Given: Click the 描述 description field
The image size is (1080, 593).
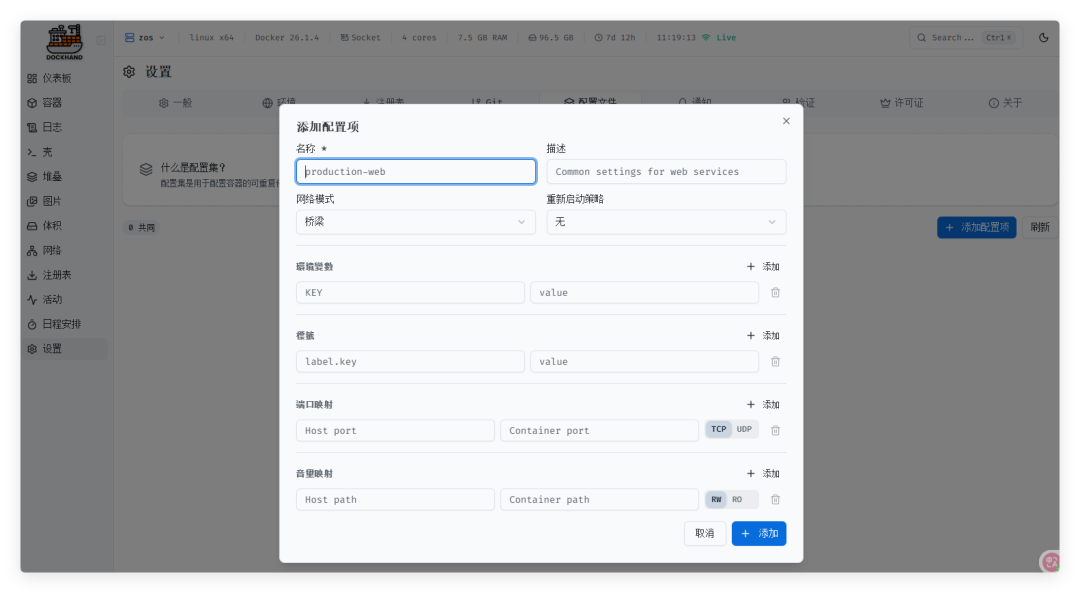Looking at the screenshot, I should (x=666, y=171).
